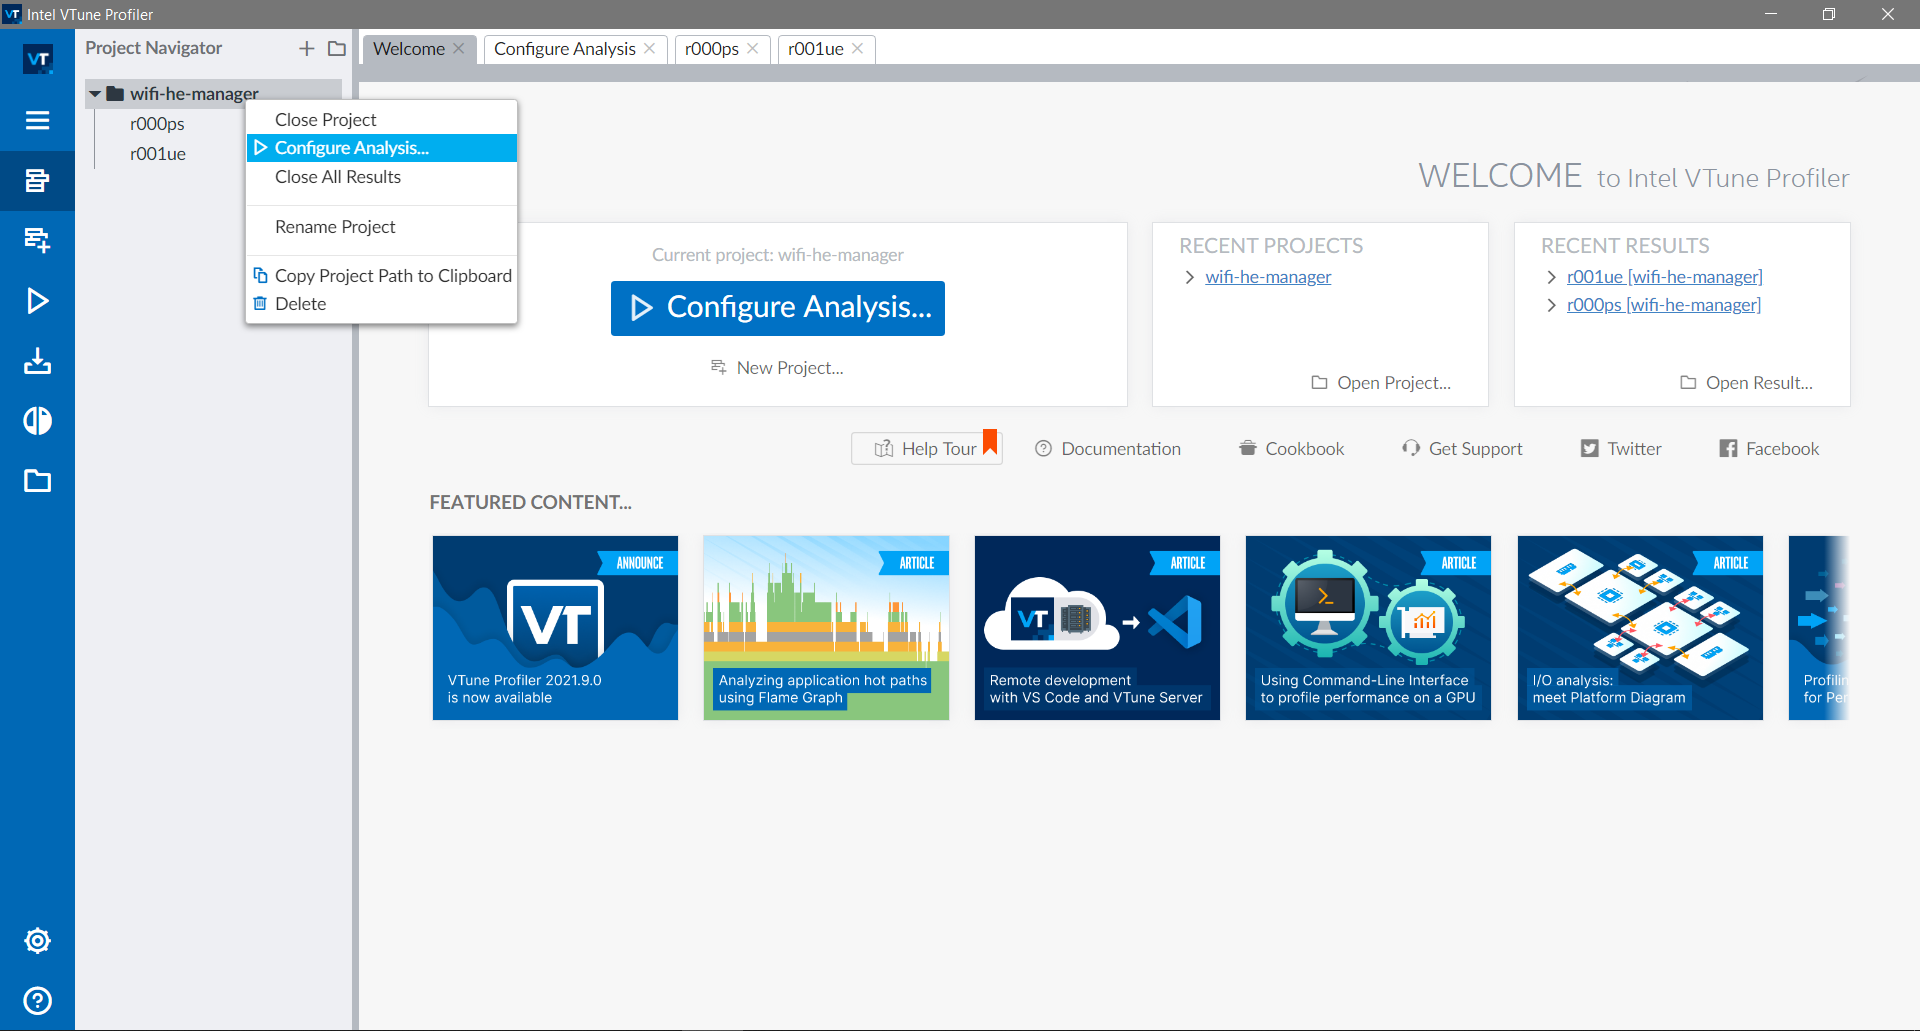
Task: Select Close All Results in context menu
Action: (337, 177)
